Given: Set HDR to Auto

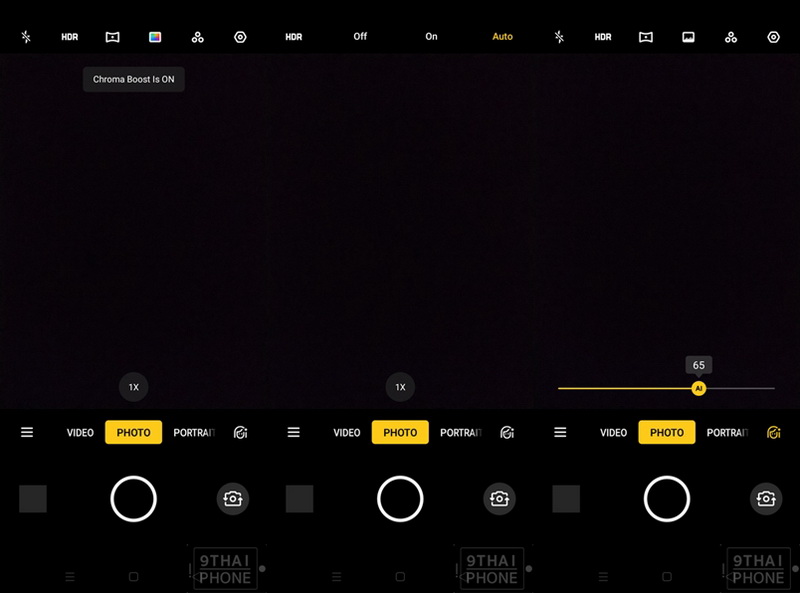Looking at the screenshot, I should [x=503, y=36].
